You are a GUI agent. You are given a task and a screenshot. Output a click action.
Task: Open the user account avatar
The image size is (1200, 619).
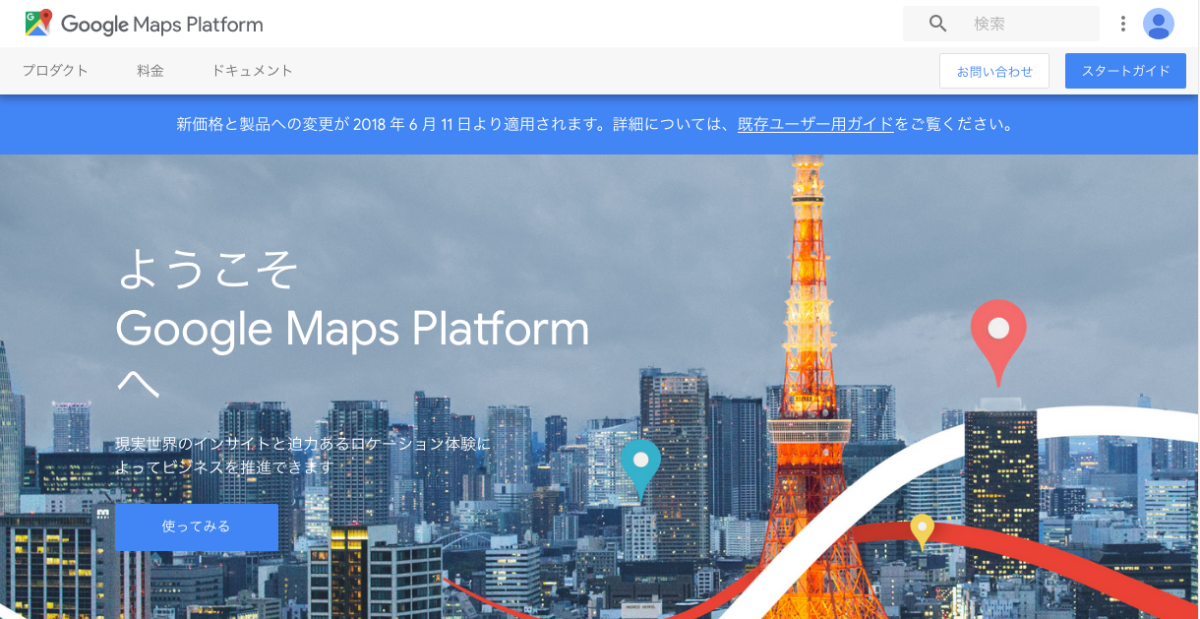pyautogui.click(x=1158, y=24)
